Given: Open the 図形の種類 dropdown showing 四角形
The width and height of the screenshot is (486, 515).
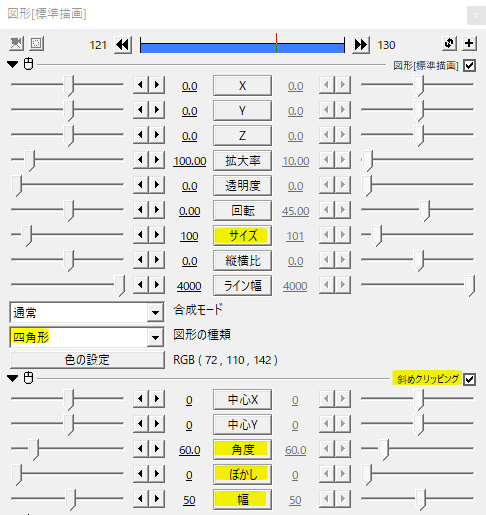Looking at the screenshot, I should [87, 337].
